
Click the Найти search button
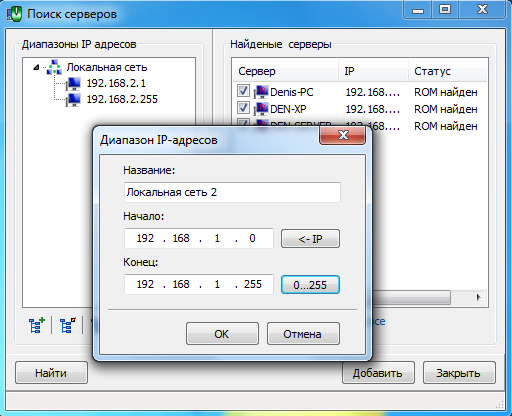(x=51, y=373)
